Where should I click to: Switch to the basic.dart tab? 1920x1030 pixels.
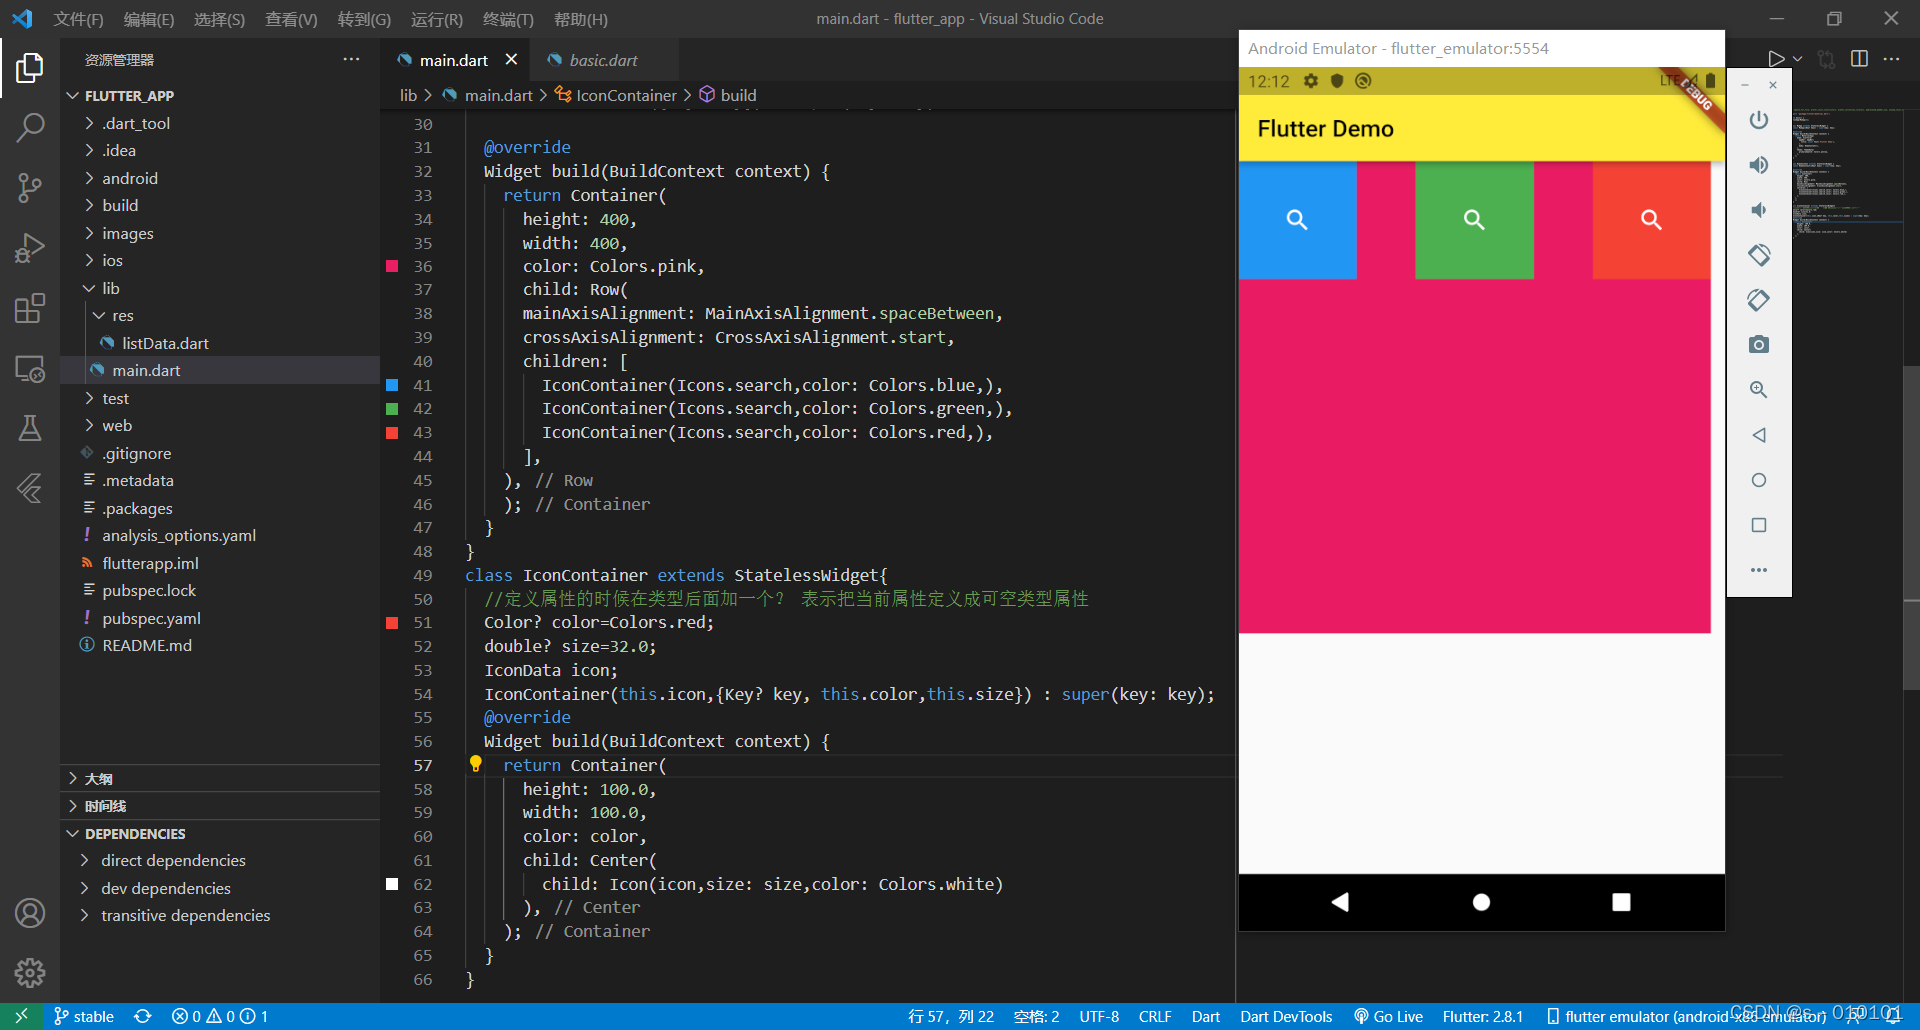point(603,60)
